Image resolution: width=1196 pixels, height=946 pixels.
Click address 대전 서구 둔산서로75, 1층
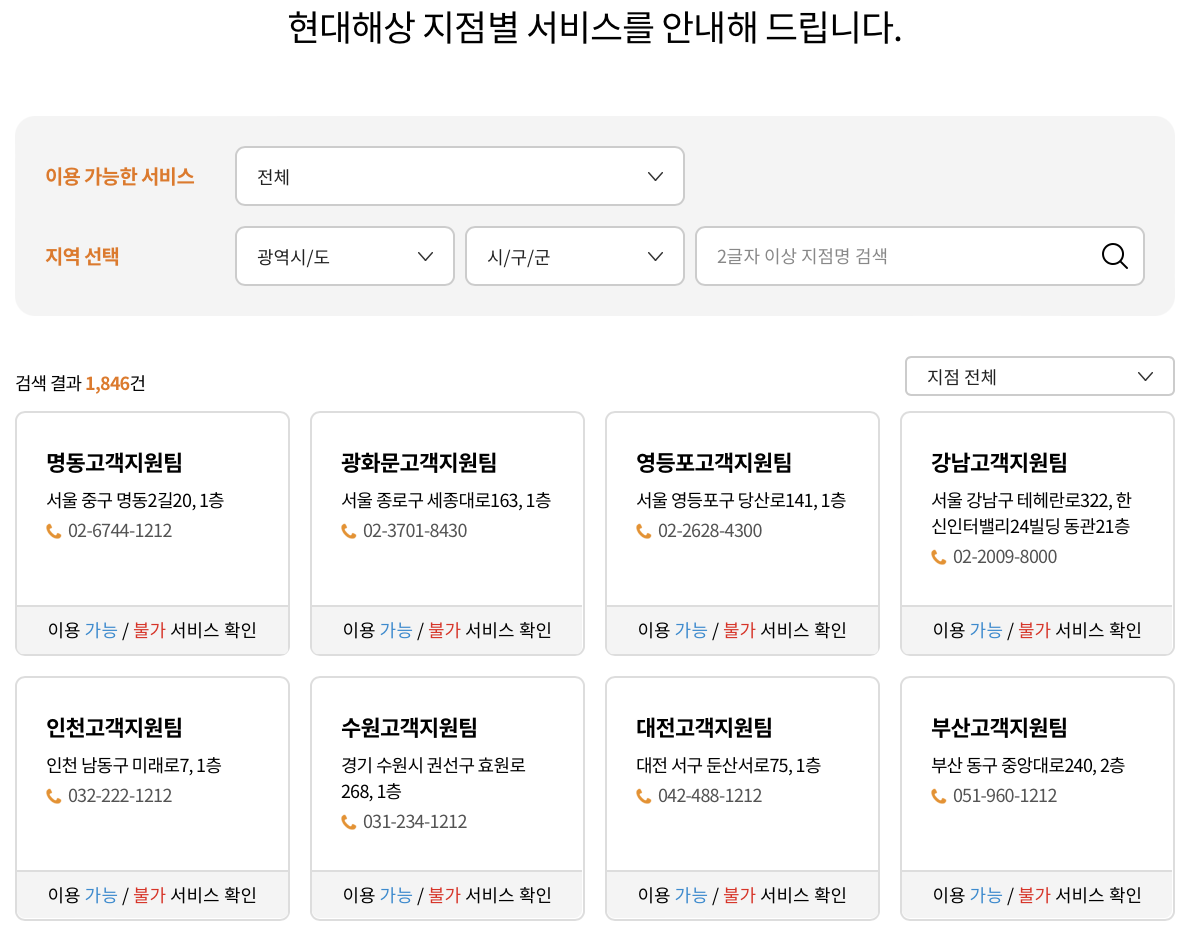(x=728, y=765)
